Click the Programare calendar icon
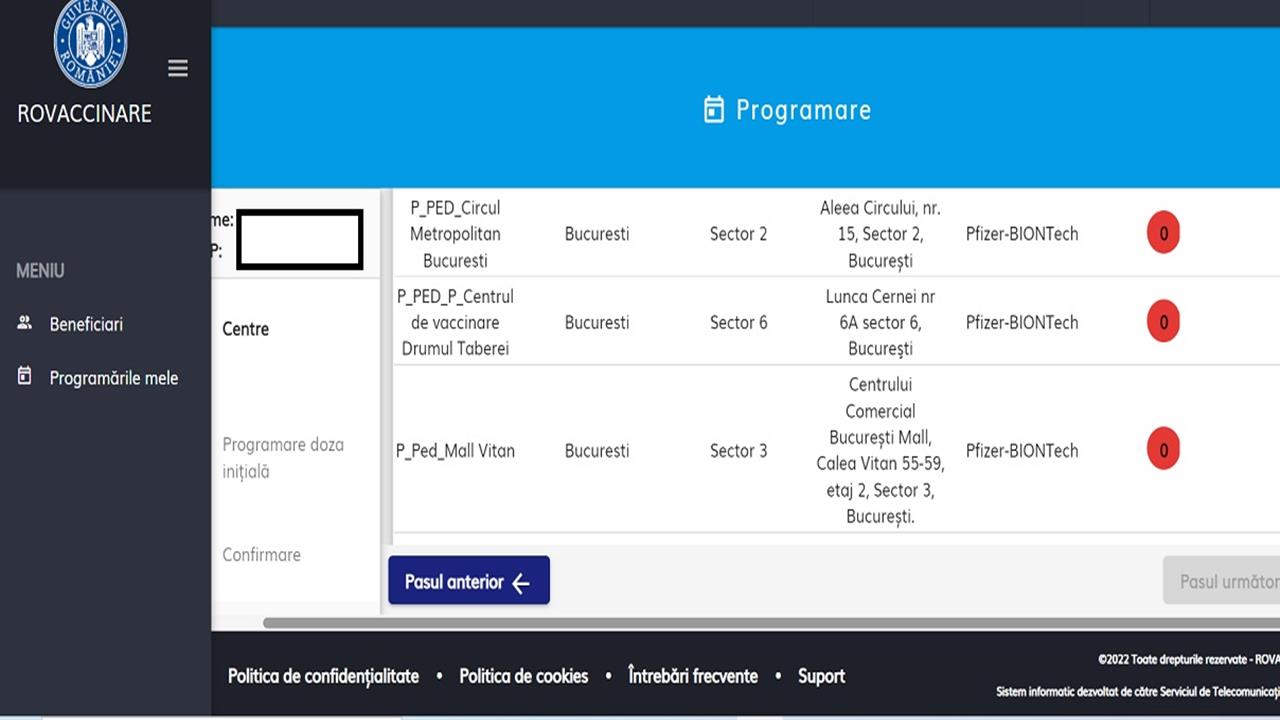 point(714,110)
